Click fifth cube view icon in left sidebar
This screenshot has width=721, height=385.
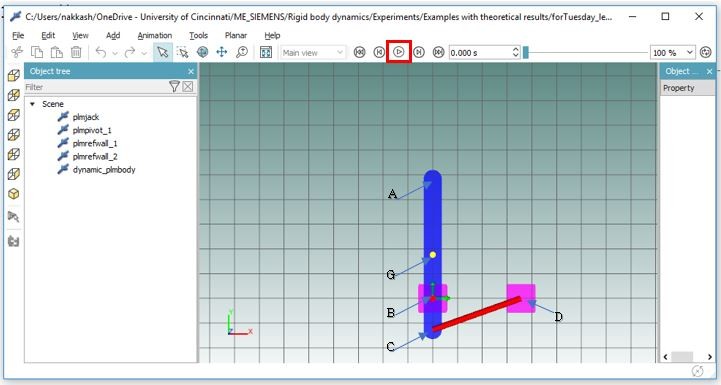tap(14, 154)
